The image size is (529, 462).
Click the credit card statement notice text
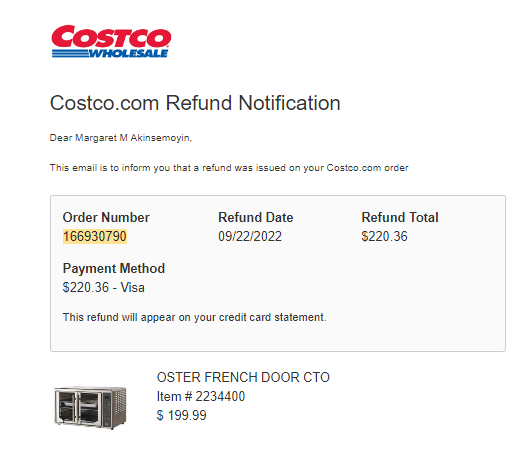[x=194, y=317]
